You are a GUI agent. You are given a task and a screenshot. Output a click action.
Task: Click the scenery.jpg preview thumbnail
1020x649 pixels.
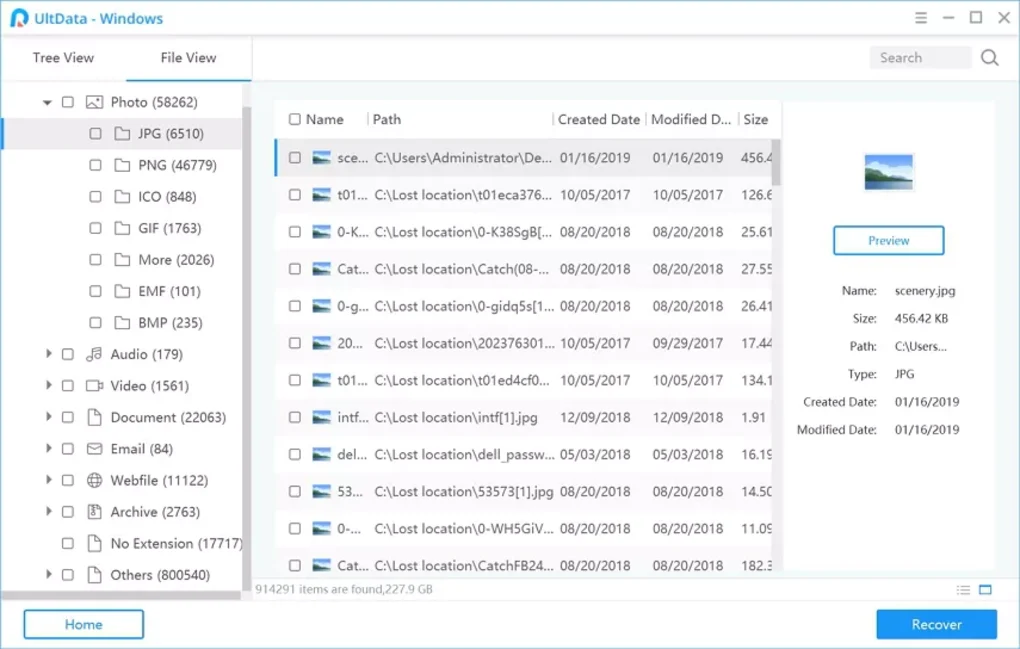click(888, 170)
